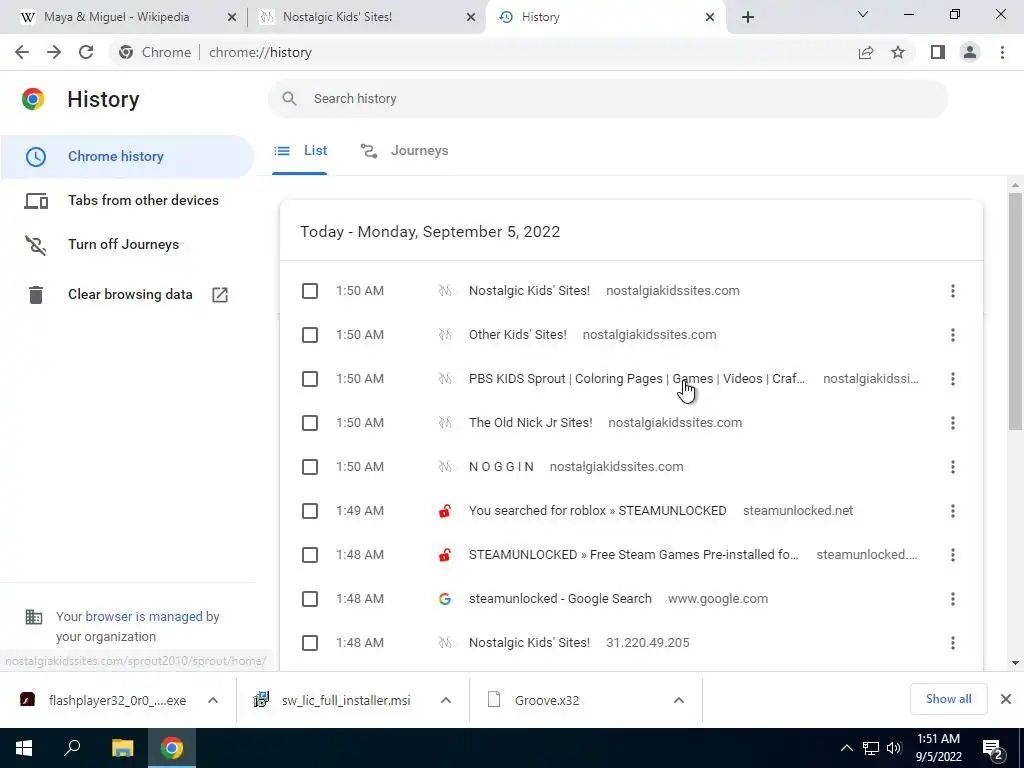The width and height of the screenshot is (1024, 768).
Task: Go back using the browser back arrow
Action: tap(22, 52)
